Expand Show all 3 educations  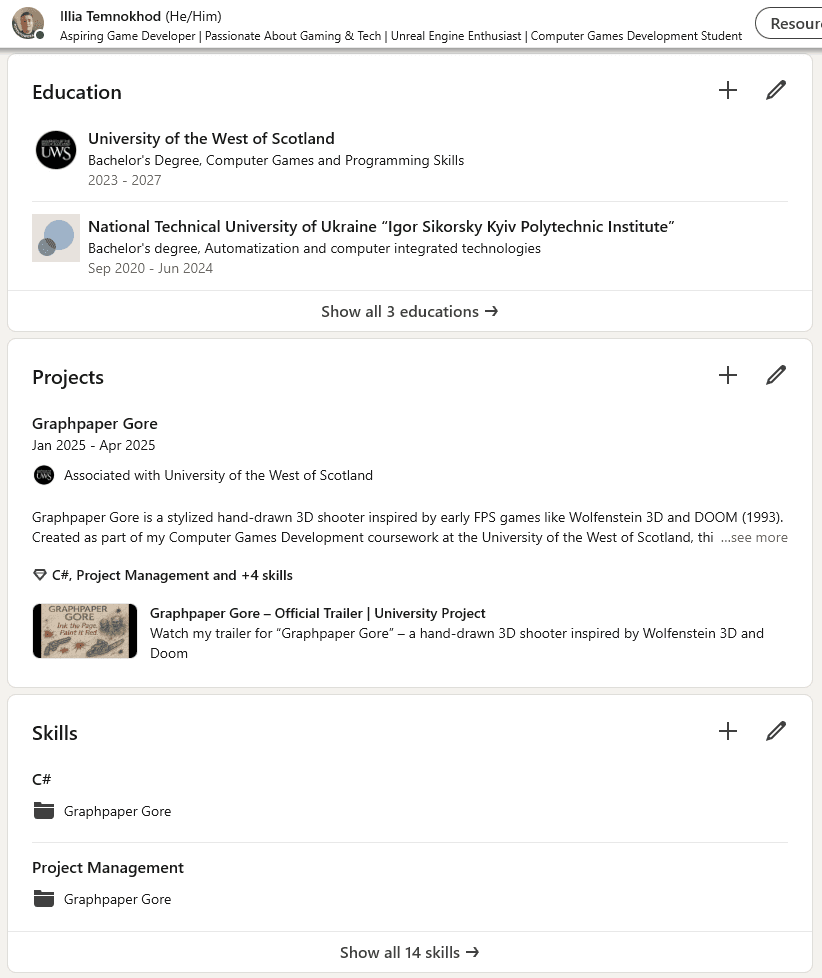click(x=409, y=311)
